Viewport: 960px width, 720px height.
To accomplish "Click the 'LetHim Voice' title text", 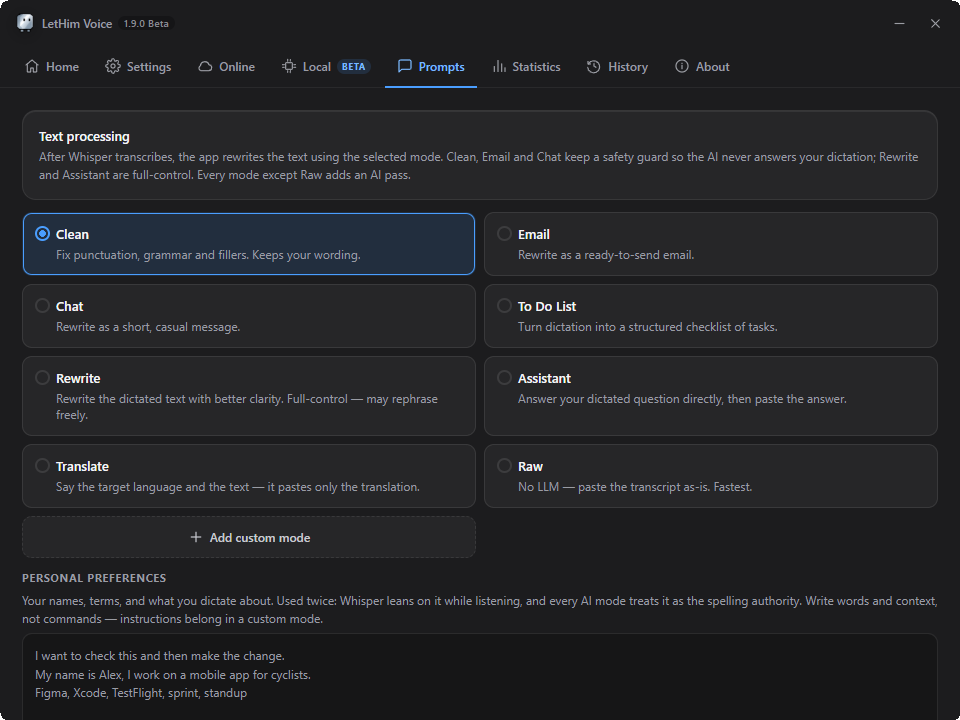I will (77, 24).
